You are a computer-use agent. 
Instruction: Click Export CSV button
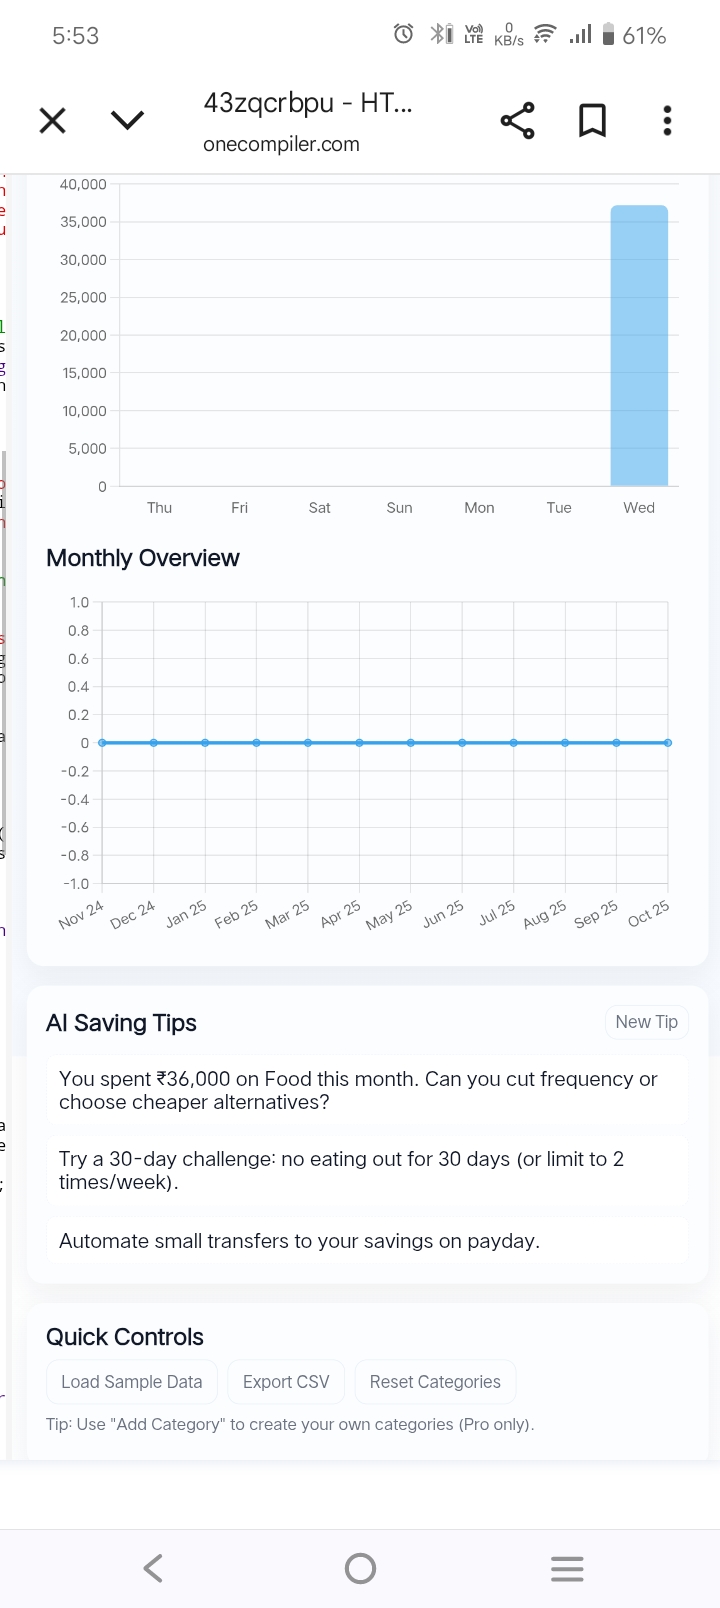click(x=286, y=1382)
